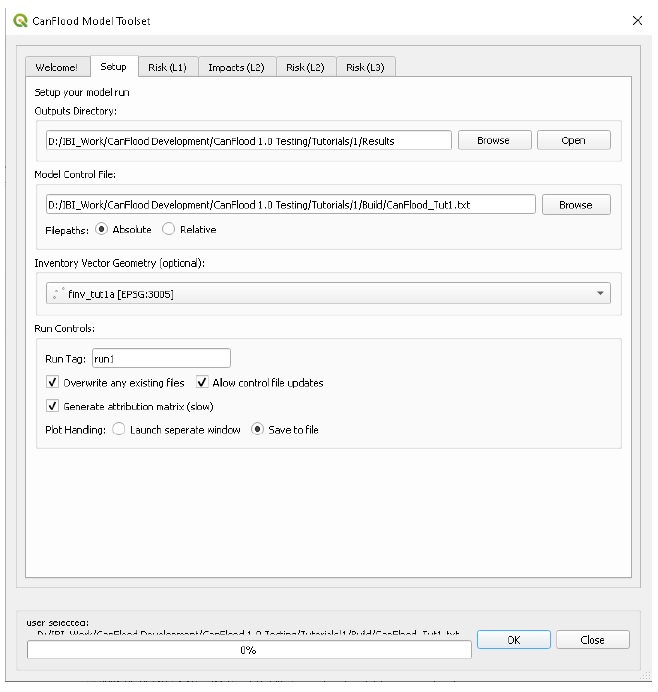
Task: Toggle Allow control file updates checkbox
Action: click(x=202, y=382)
